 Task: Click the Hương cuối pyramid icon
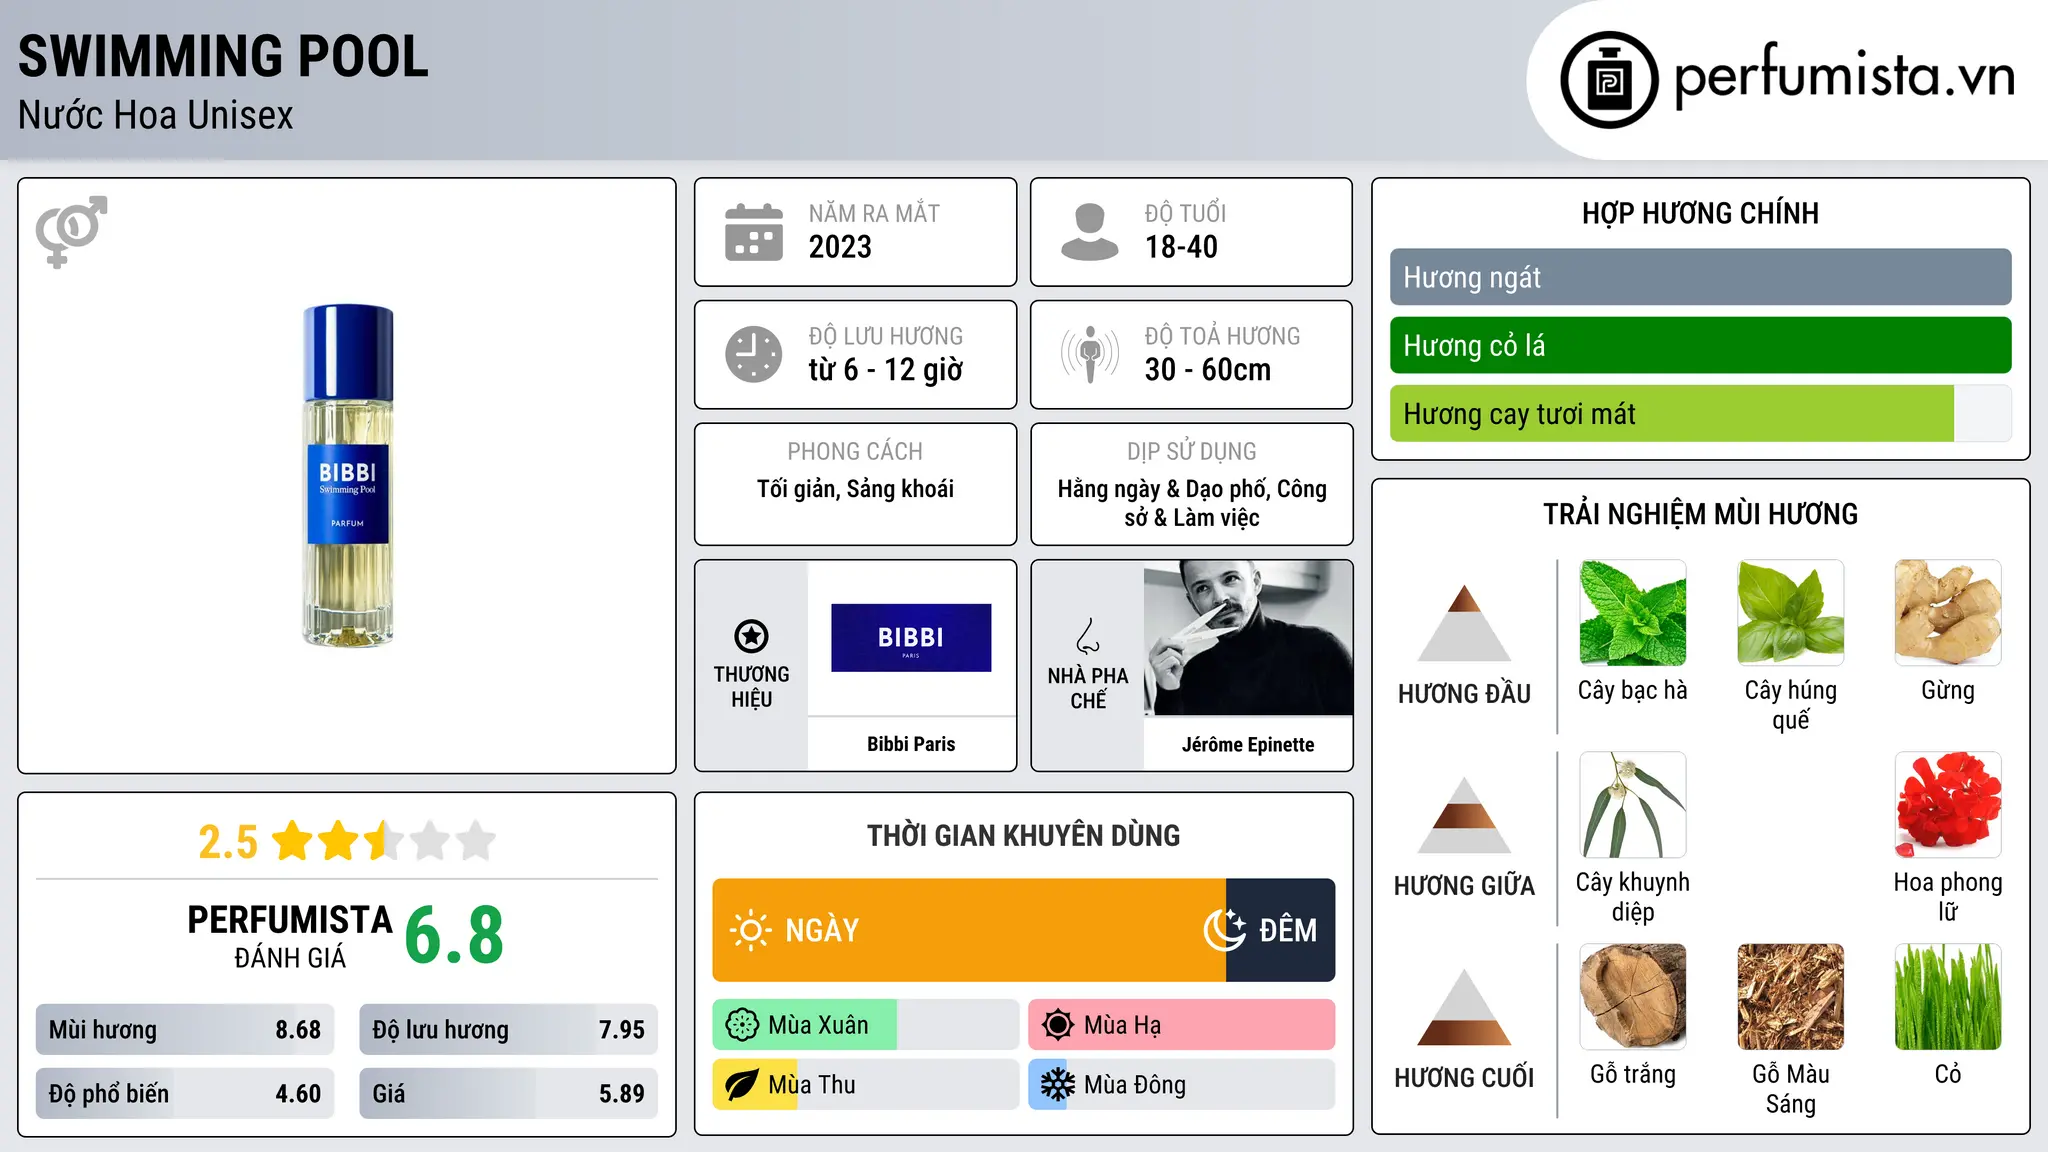click(1464, 1007)
